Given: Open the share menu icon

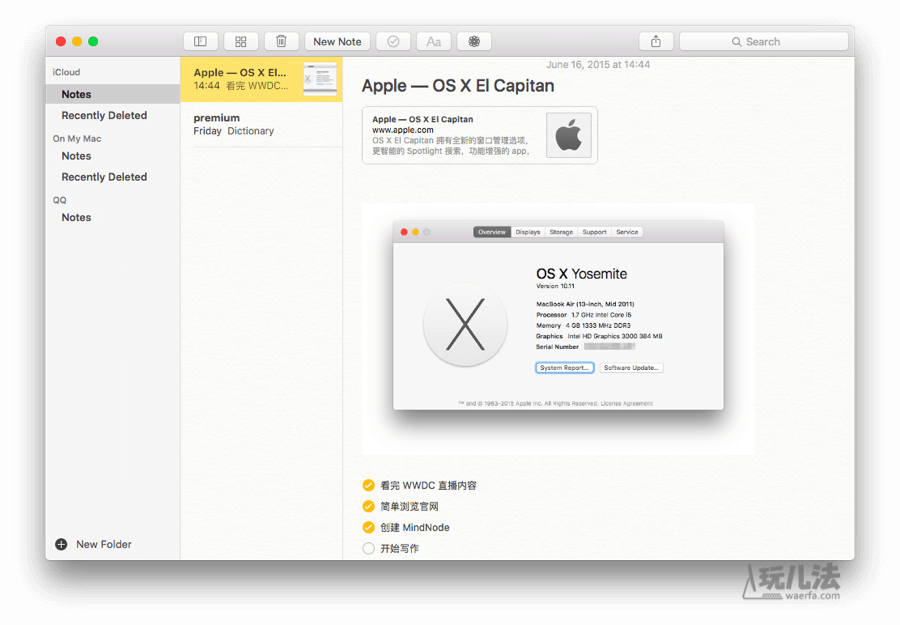Looking at the screenshot, I should [656, 41].
